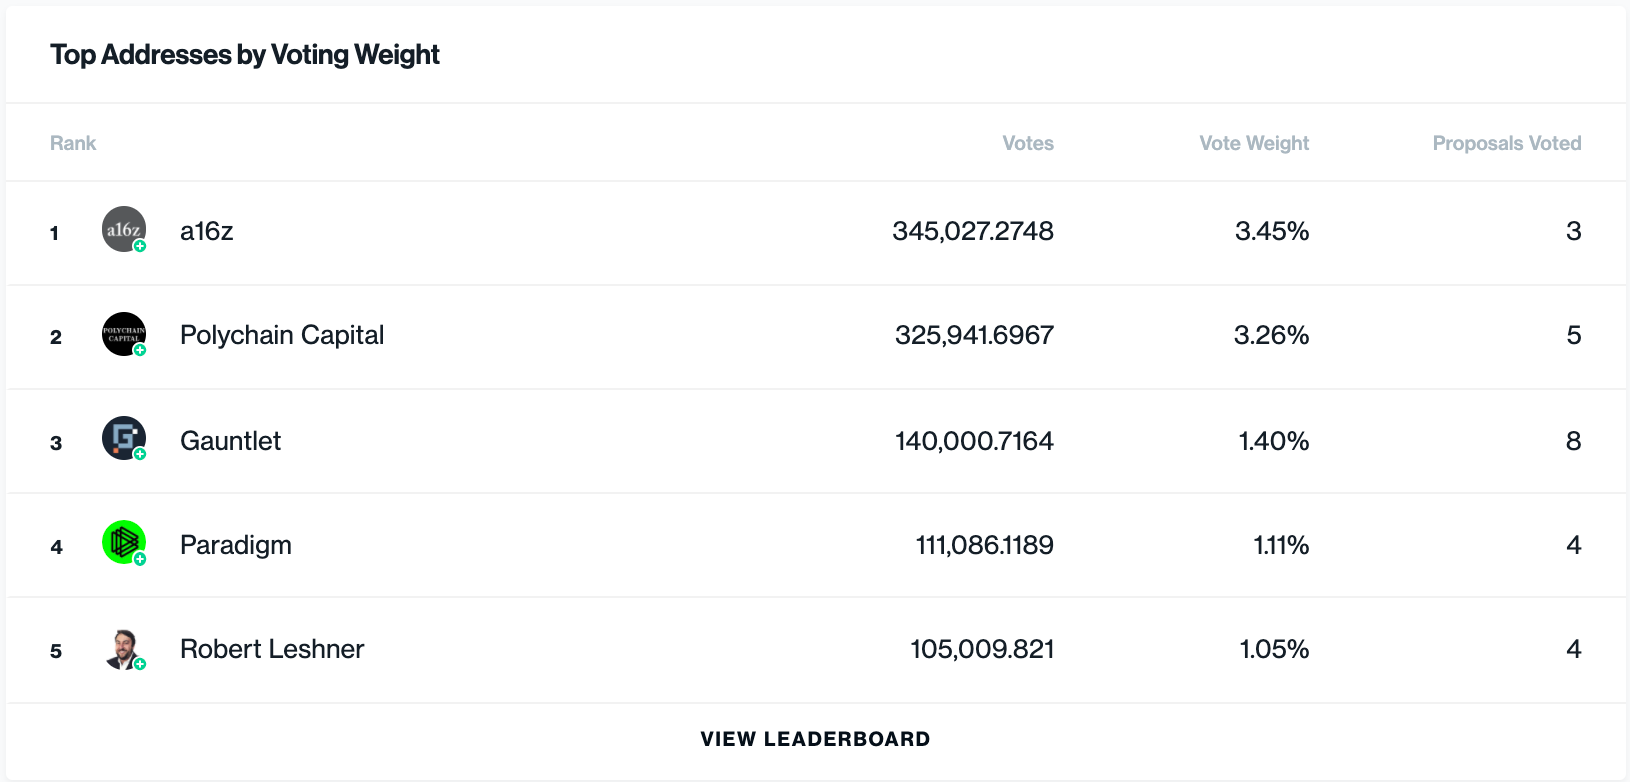The image size is (1630, 782).
Task: Click the green Paradigm logo icon
Action: point(124,542)
